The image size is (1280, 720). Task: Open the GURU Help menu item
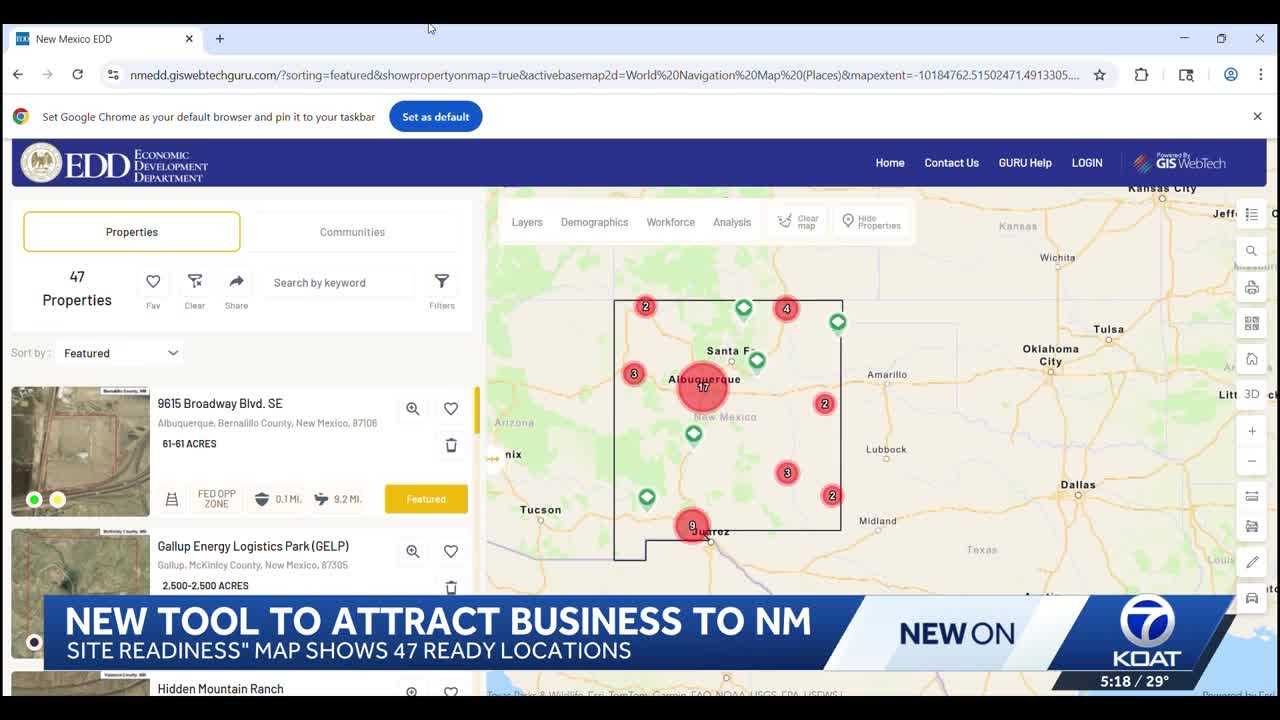(1025, 162)
